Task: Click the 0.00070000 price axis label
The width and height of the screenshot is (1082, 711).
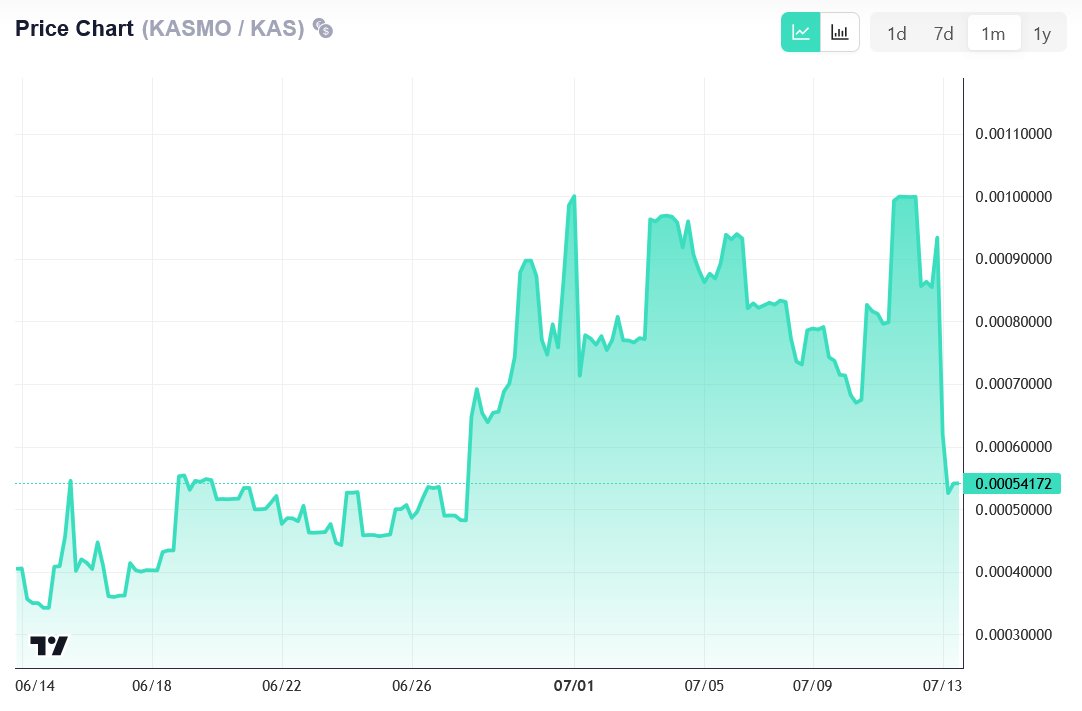Action: [1013, 384]
